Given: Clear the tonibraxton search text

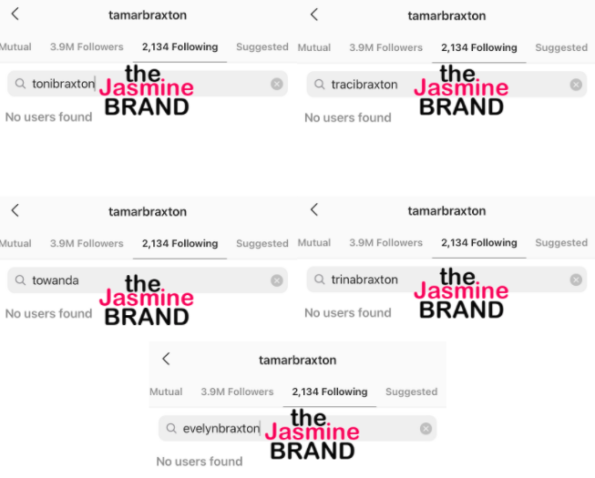Looking at the screenshot, I should pyautogui.click(x=277, y=84).
